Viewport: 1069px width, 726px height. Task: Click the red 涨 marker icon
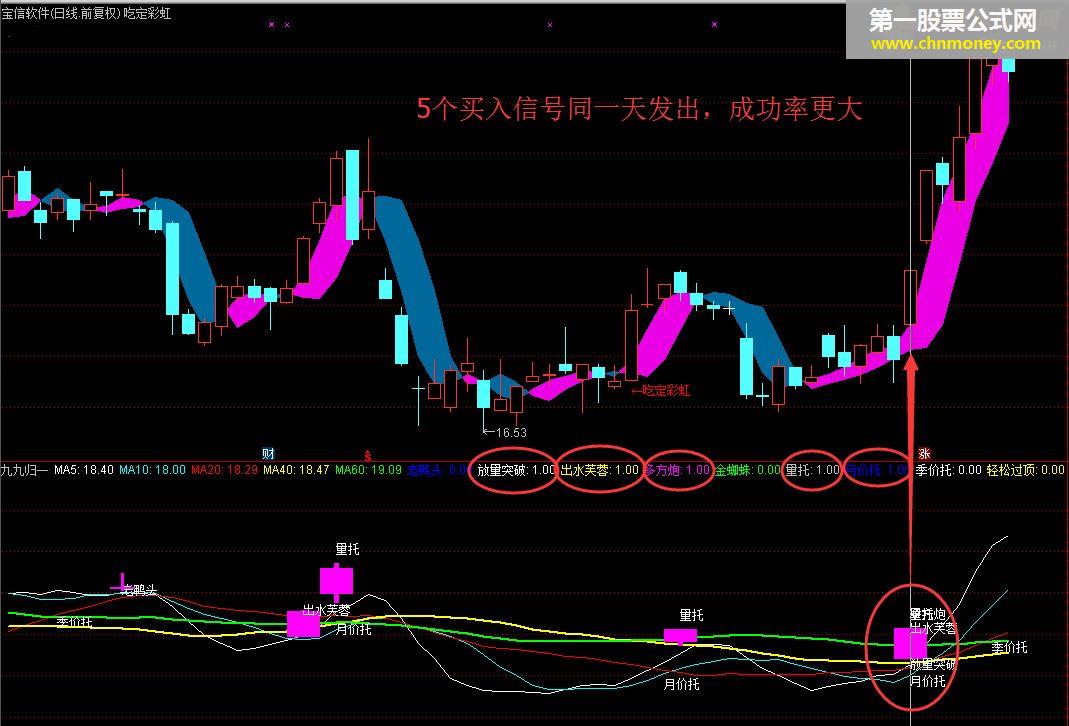tap(924, 453)
